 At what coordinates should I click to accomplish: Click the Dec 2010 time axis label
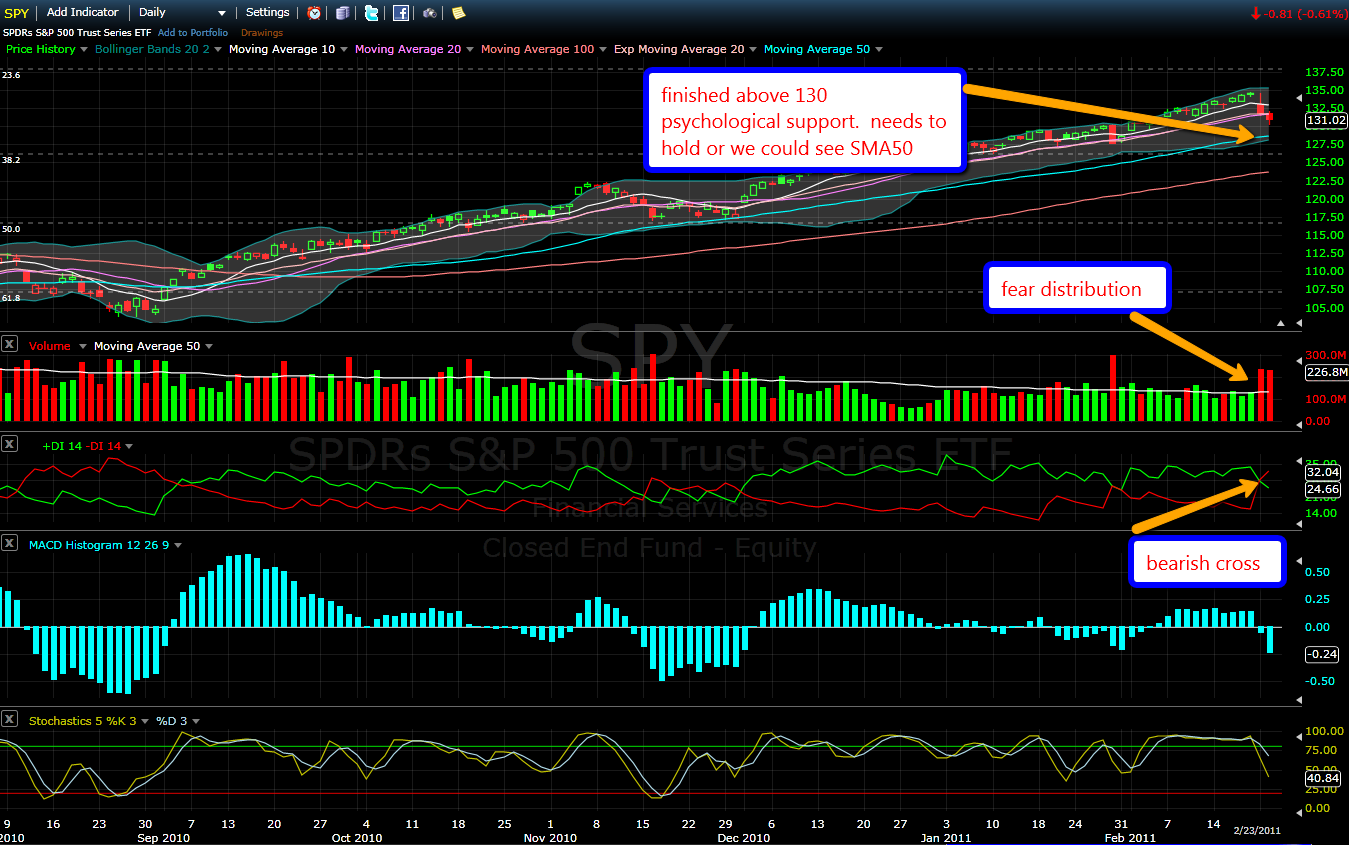point(743,838)
